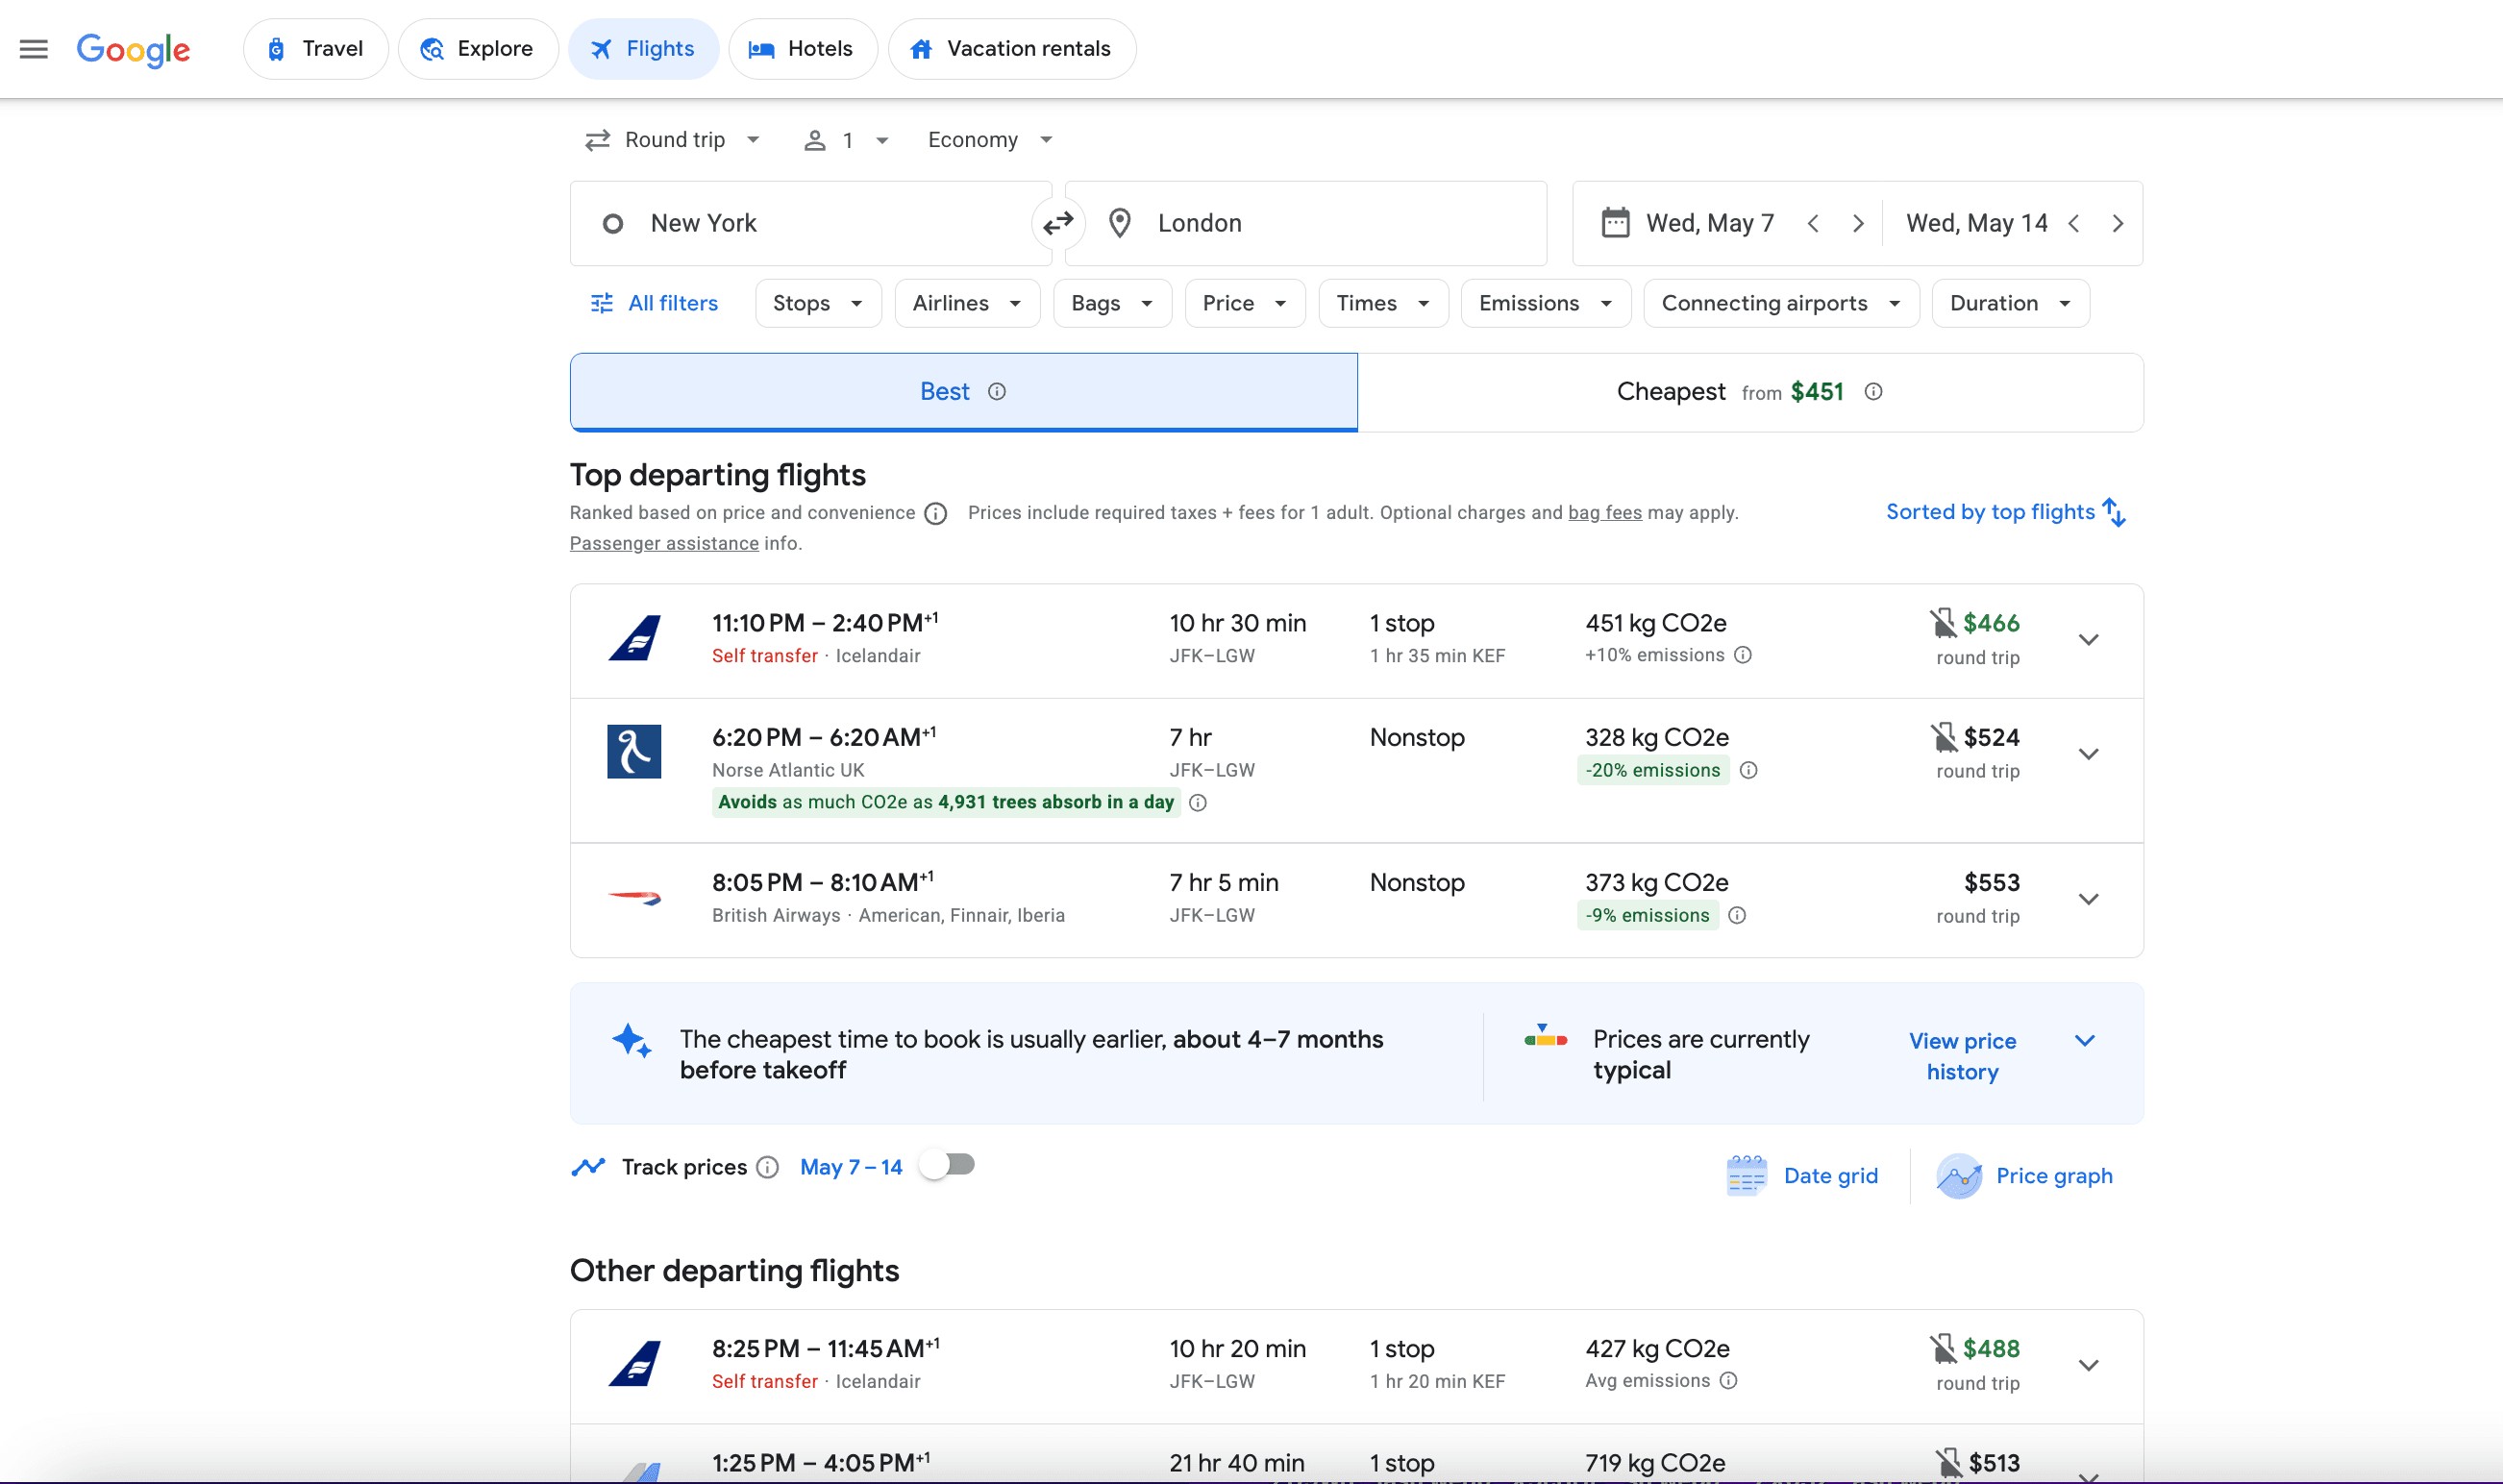The height and width of the screenshot is (1484, 2503).
Task: Open the Economy class dropdown
Action: 990,140
